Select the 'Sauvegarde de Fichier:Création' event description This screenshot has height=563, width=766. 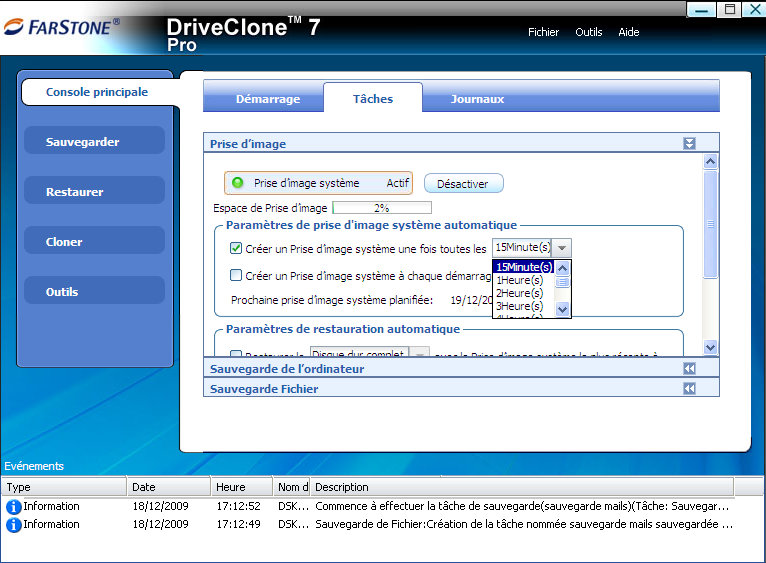pos(524,524)
